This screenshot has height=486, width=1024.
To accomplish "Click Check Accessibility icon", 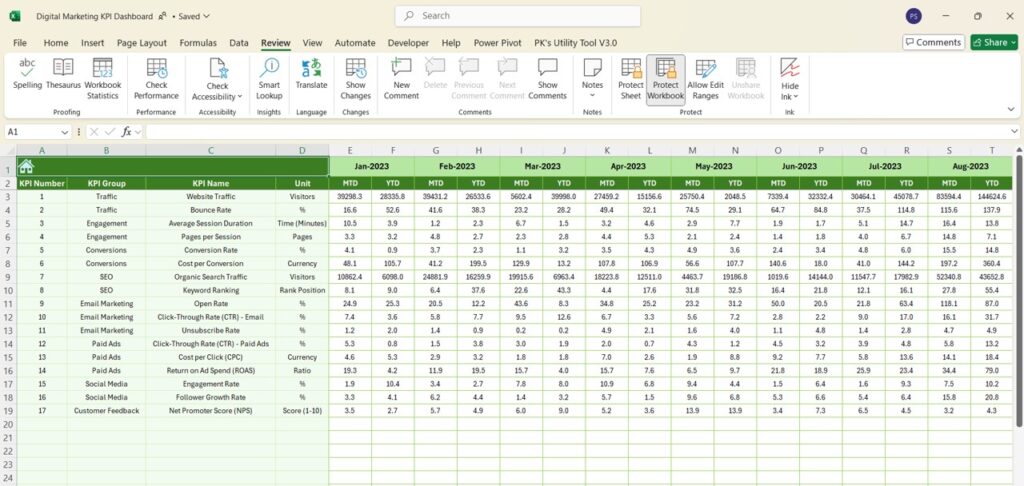I will 217,68.
